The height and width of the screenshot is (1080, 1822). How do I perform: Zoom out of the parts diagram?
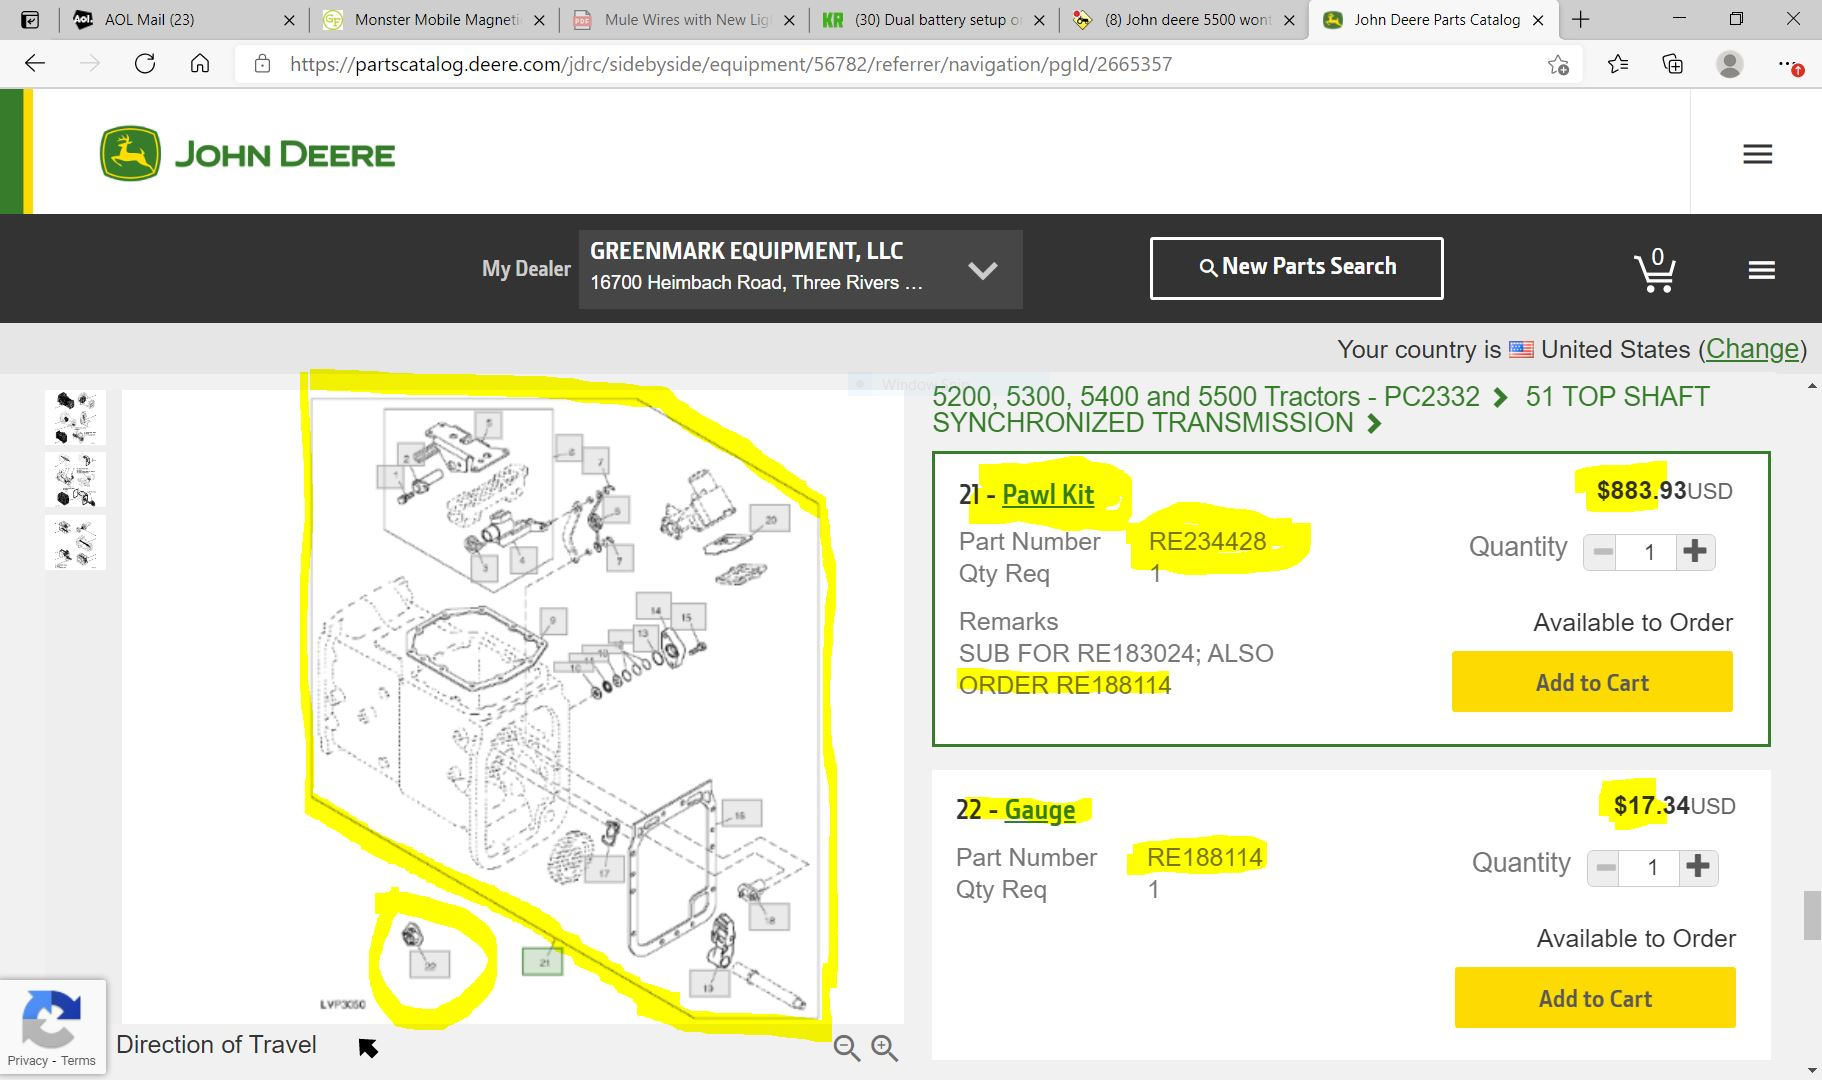(847, 1047)
